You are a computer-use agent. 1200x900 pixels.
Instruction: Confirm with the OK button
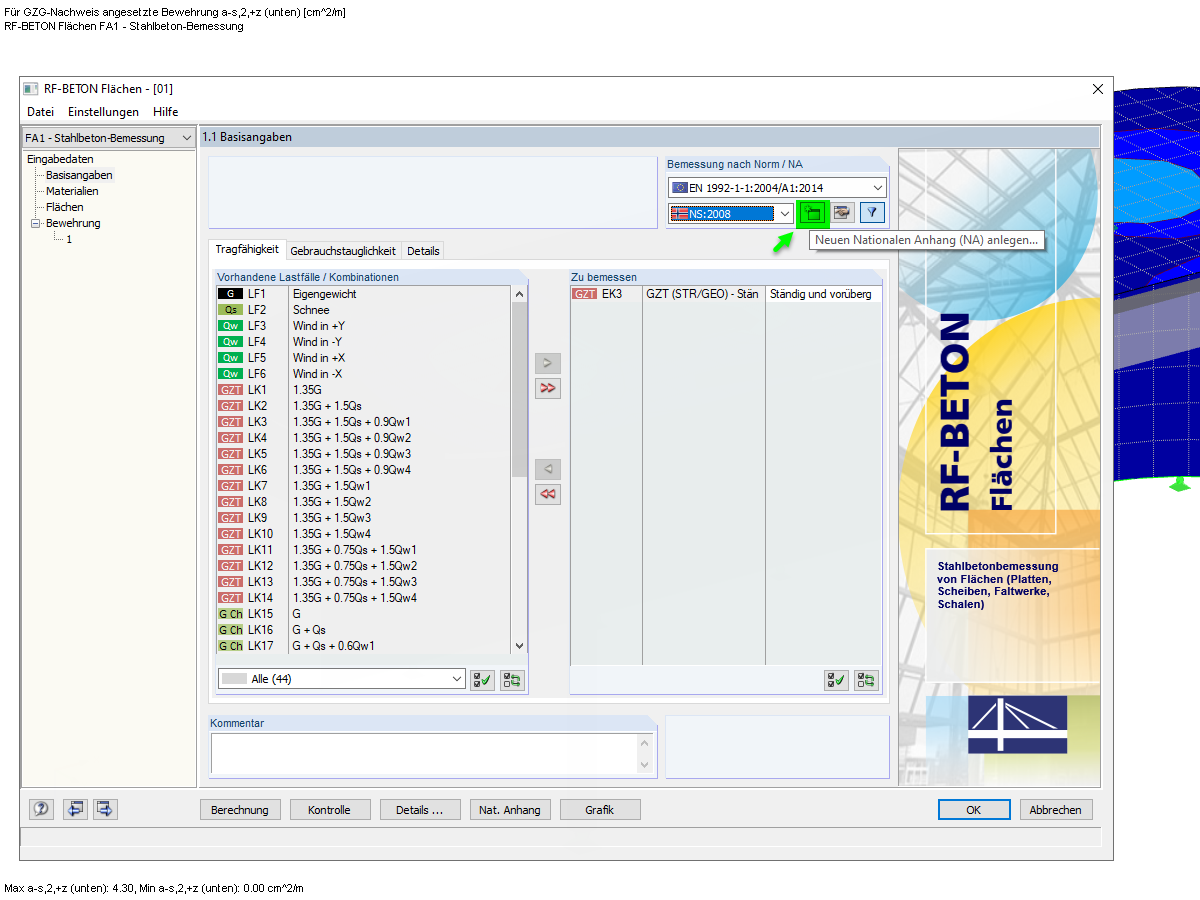(973, 810)
